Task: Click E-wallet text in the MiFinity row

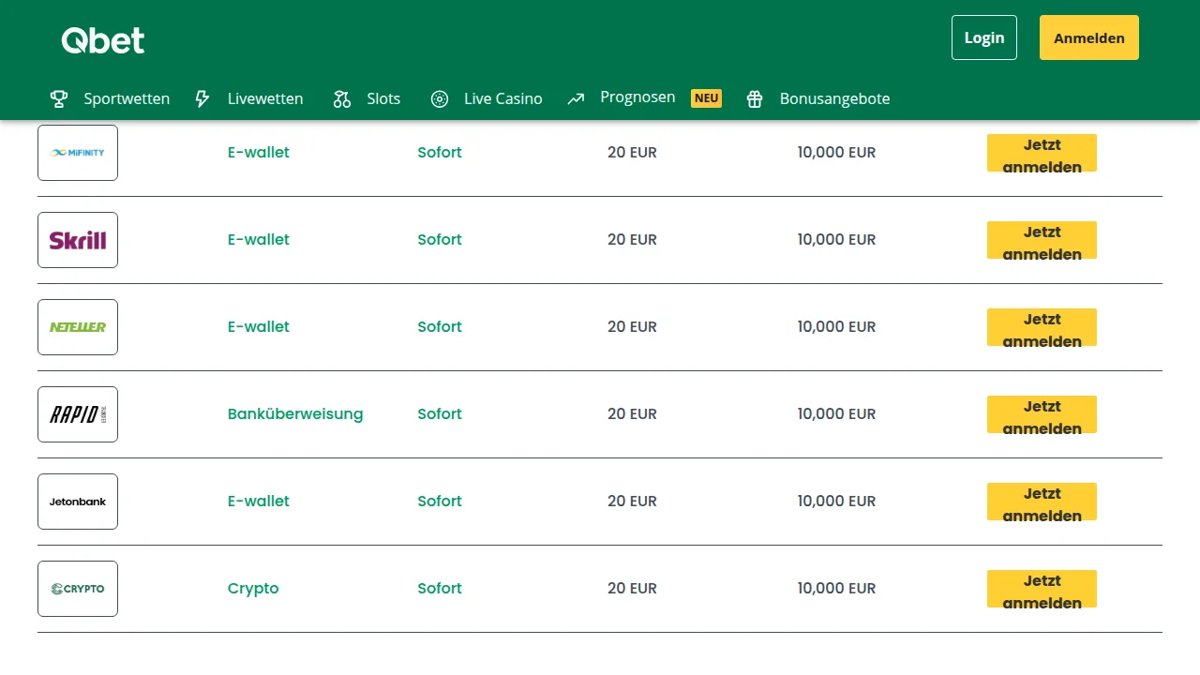Action: (259, 152)
